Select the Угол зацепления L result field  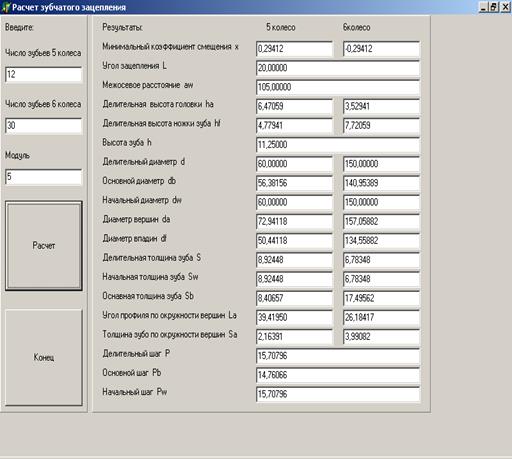pyautogui.click(x=338, y=68)
